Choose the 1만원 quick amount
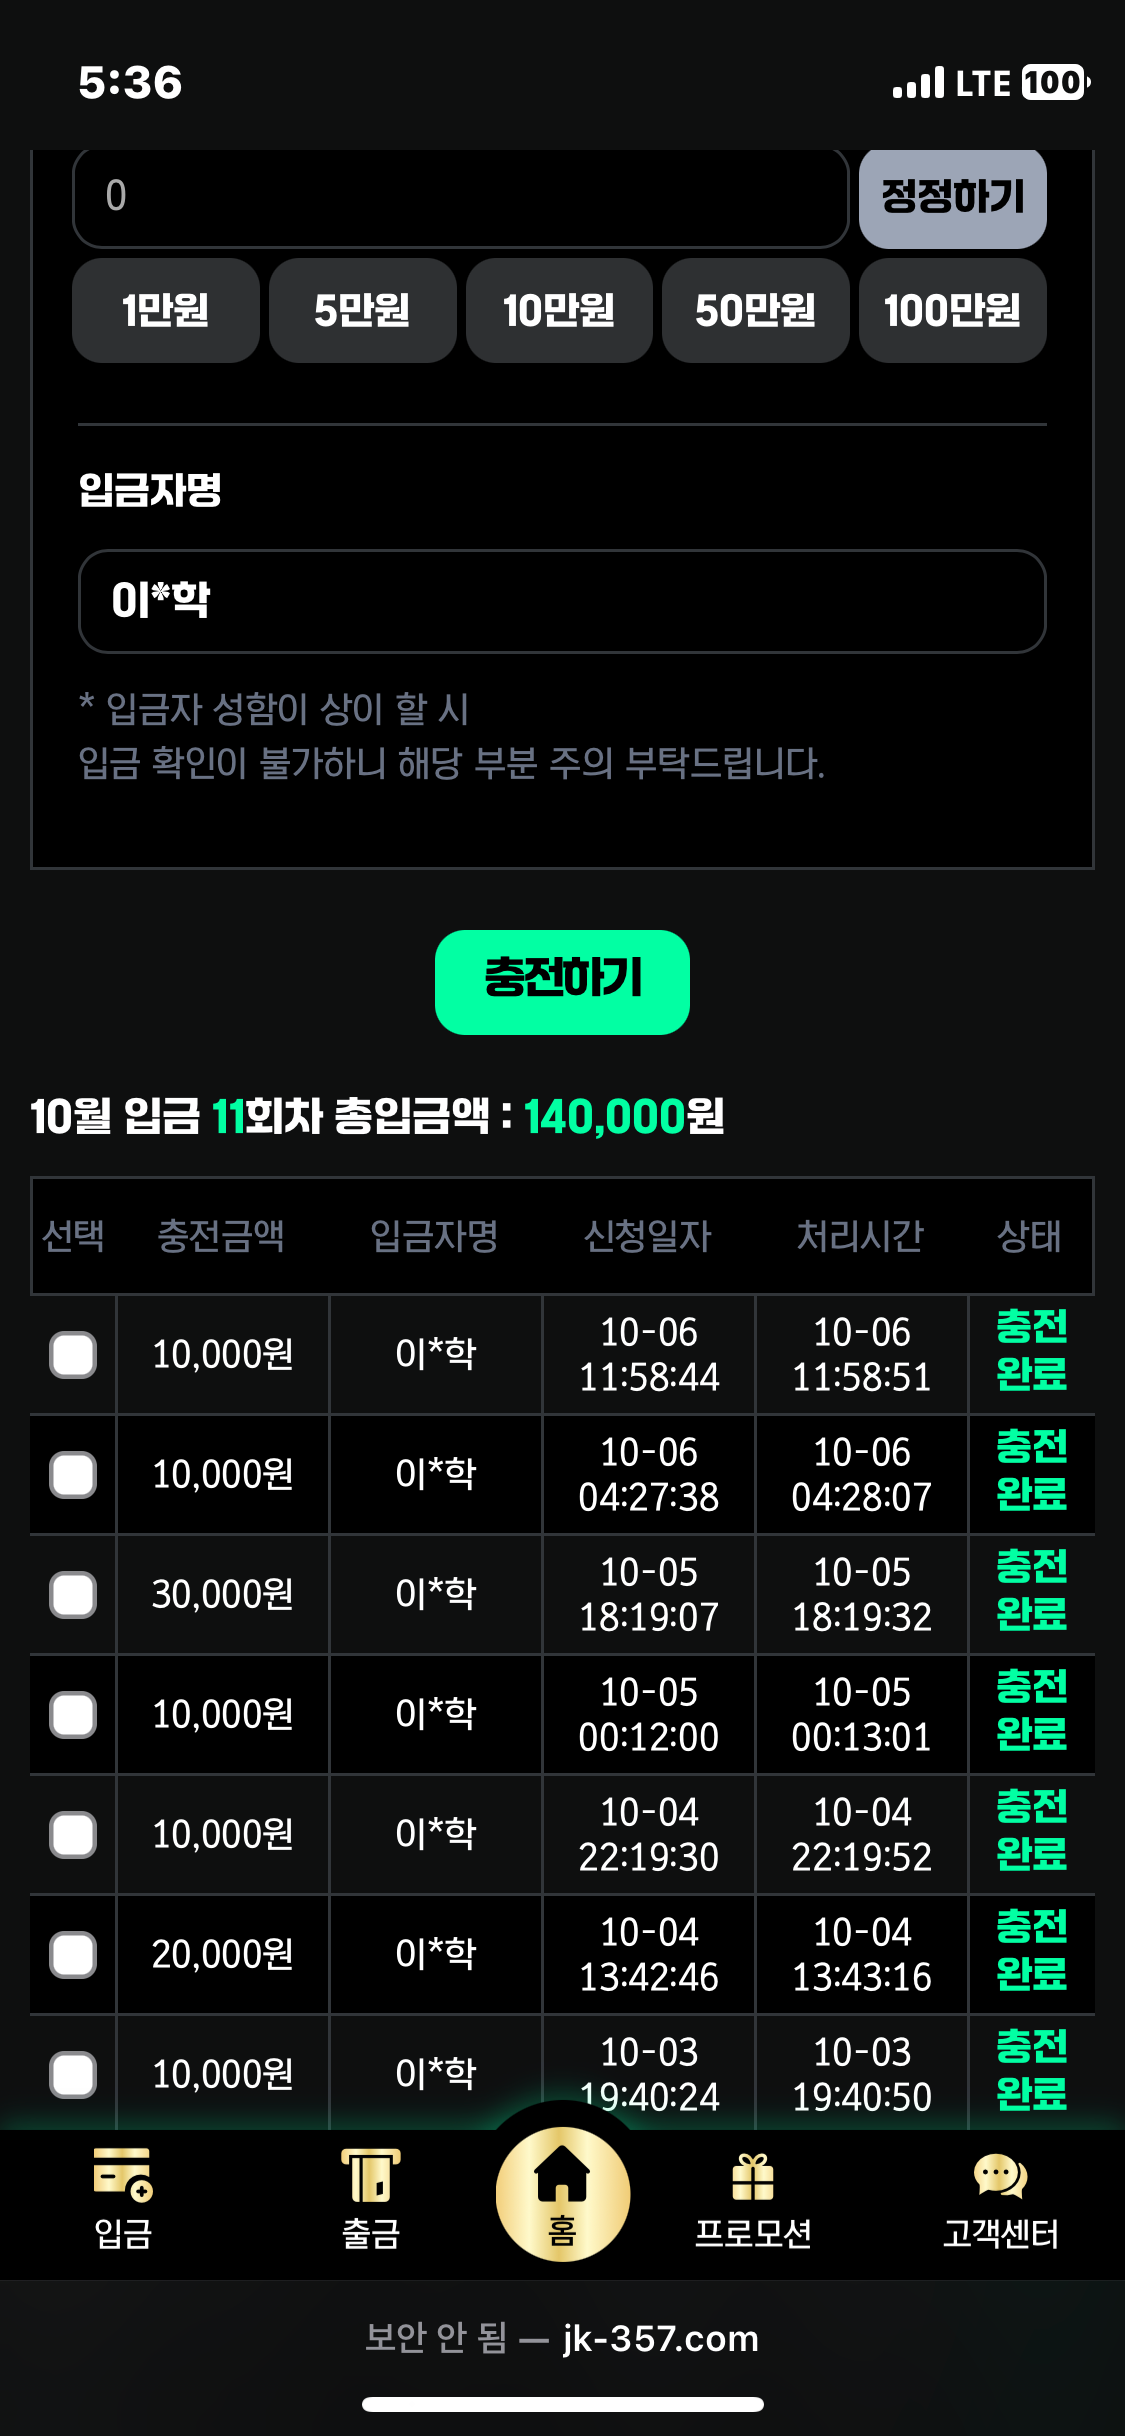The height and width of the screenshot is (2436, 1125). [x=165, y=310]
